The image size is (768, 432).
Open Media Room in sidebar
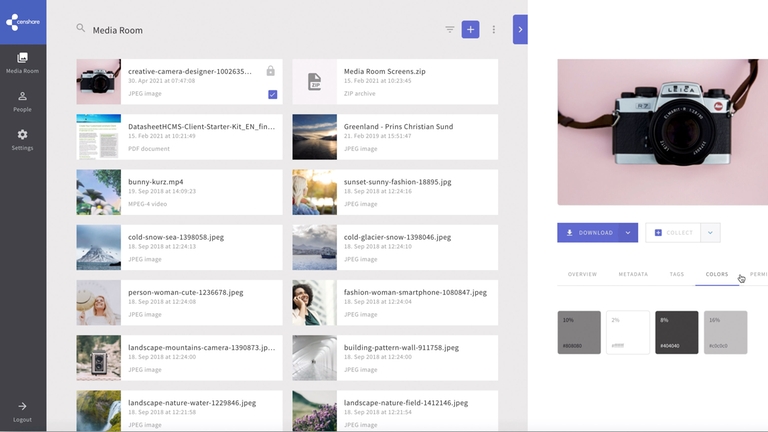click(x=23, y=64)
